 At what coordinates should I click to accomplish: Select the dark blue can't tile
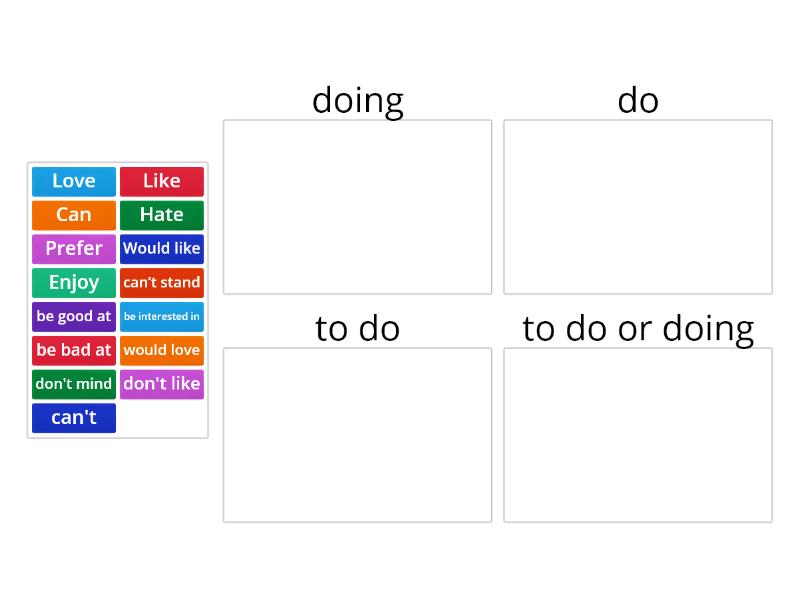(x=74, y=418)
